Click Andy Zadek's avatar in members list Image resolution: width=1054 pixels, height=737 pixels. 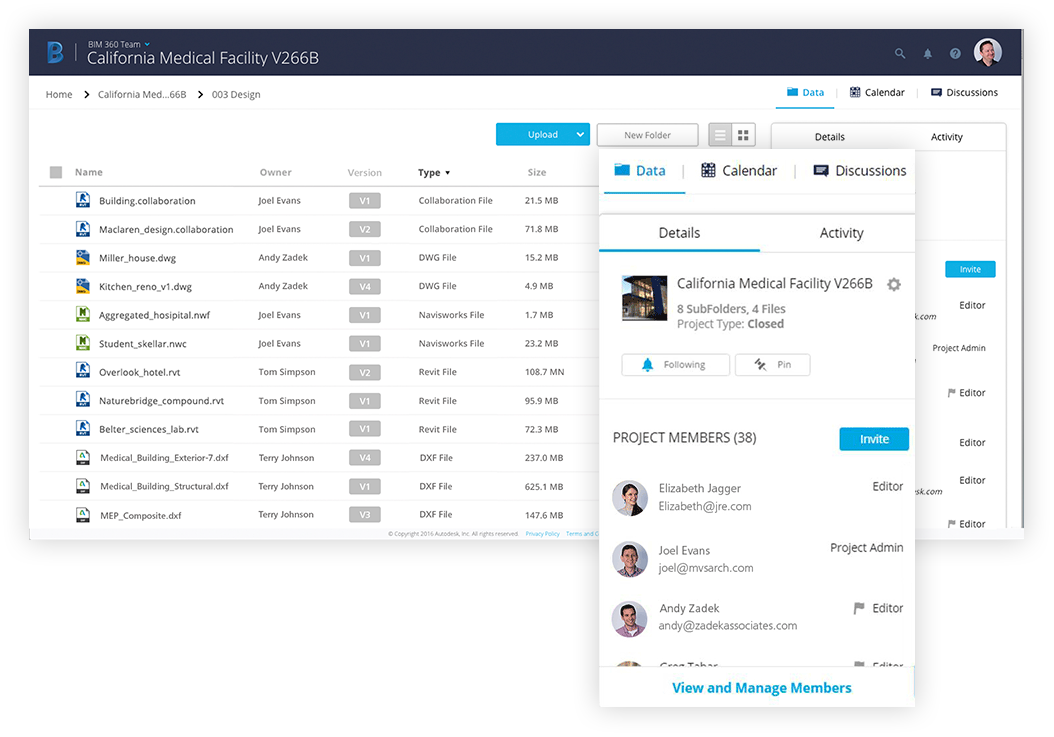coord(629,619)
